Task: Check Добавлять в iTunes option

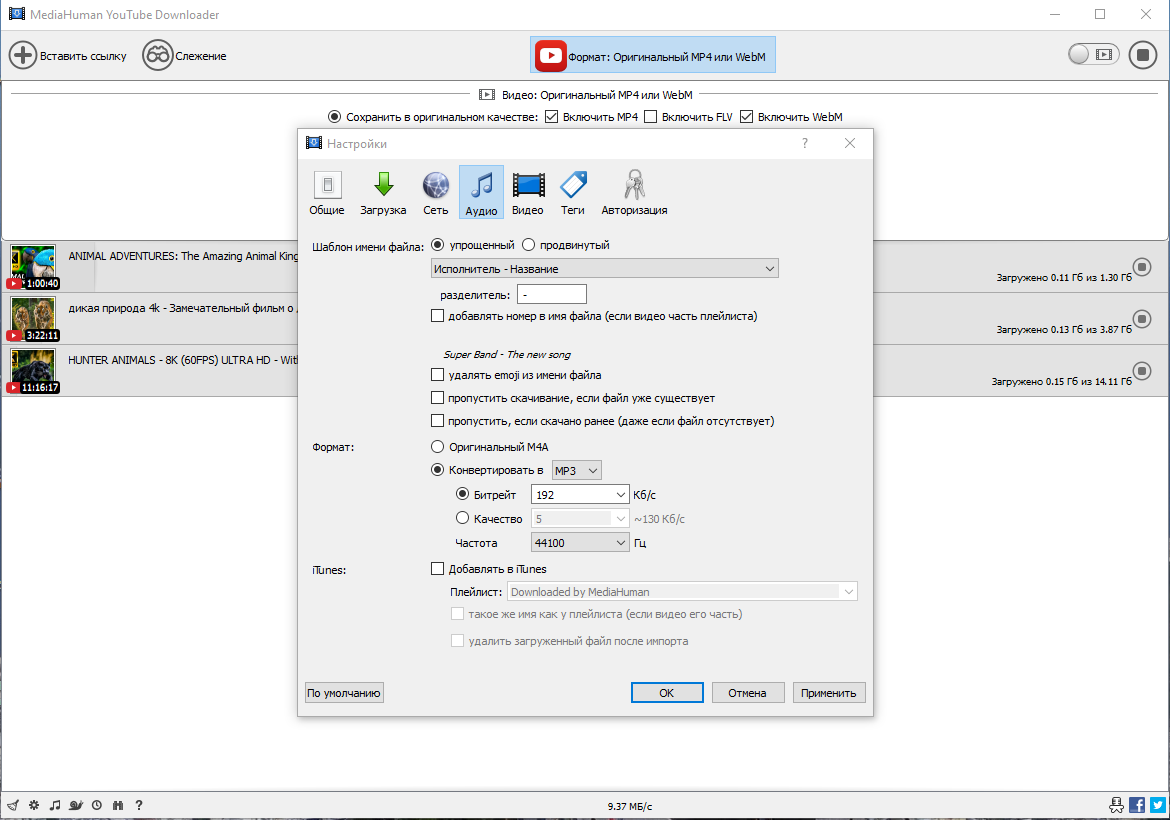Action: tap(437, 569)
